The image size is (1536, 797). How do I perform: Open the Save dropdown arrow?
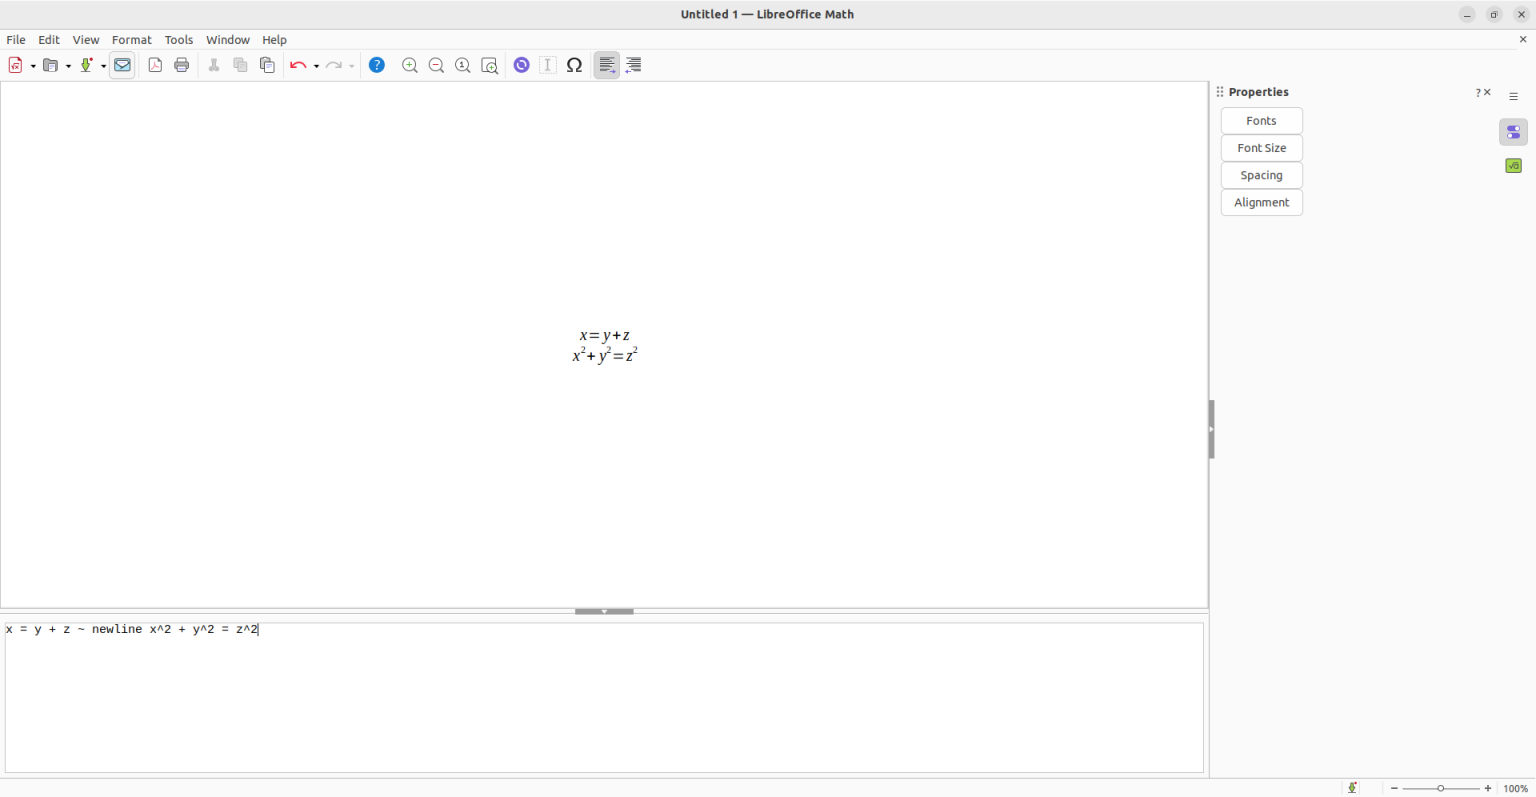click(x=103, y=65)
